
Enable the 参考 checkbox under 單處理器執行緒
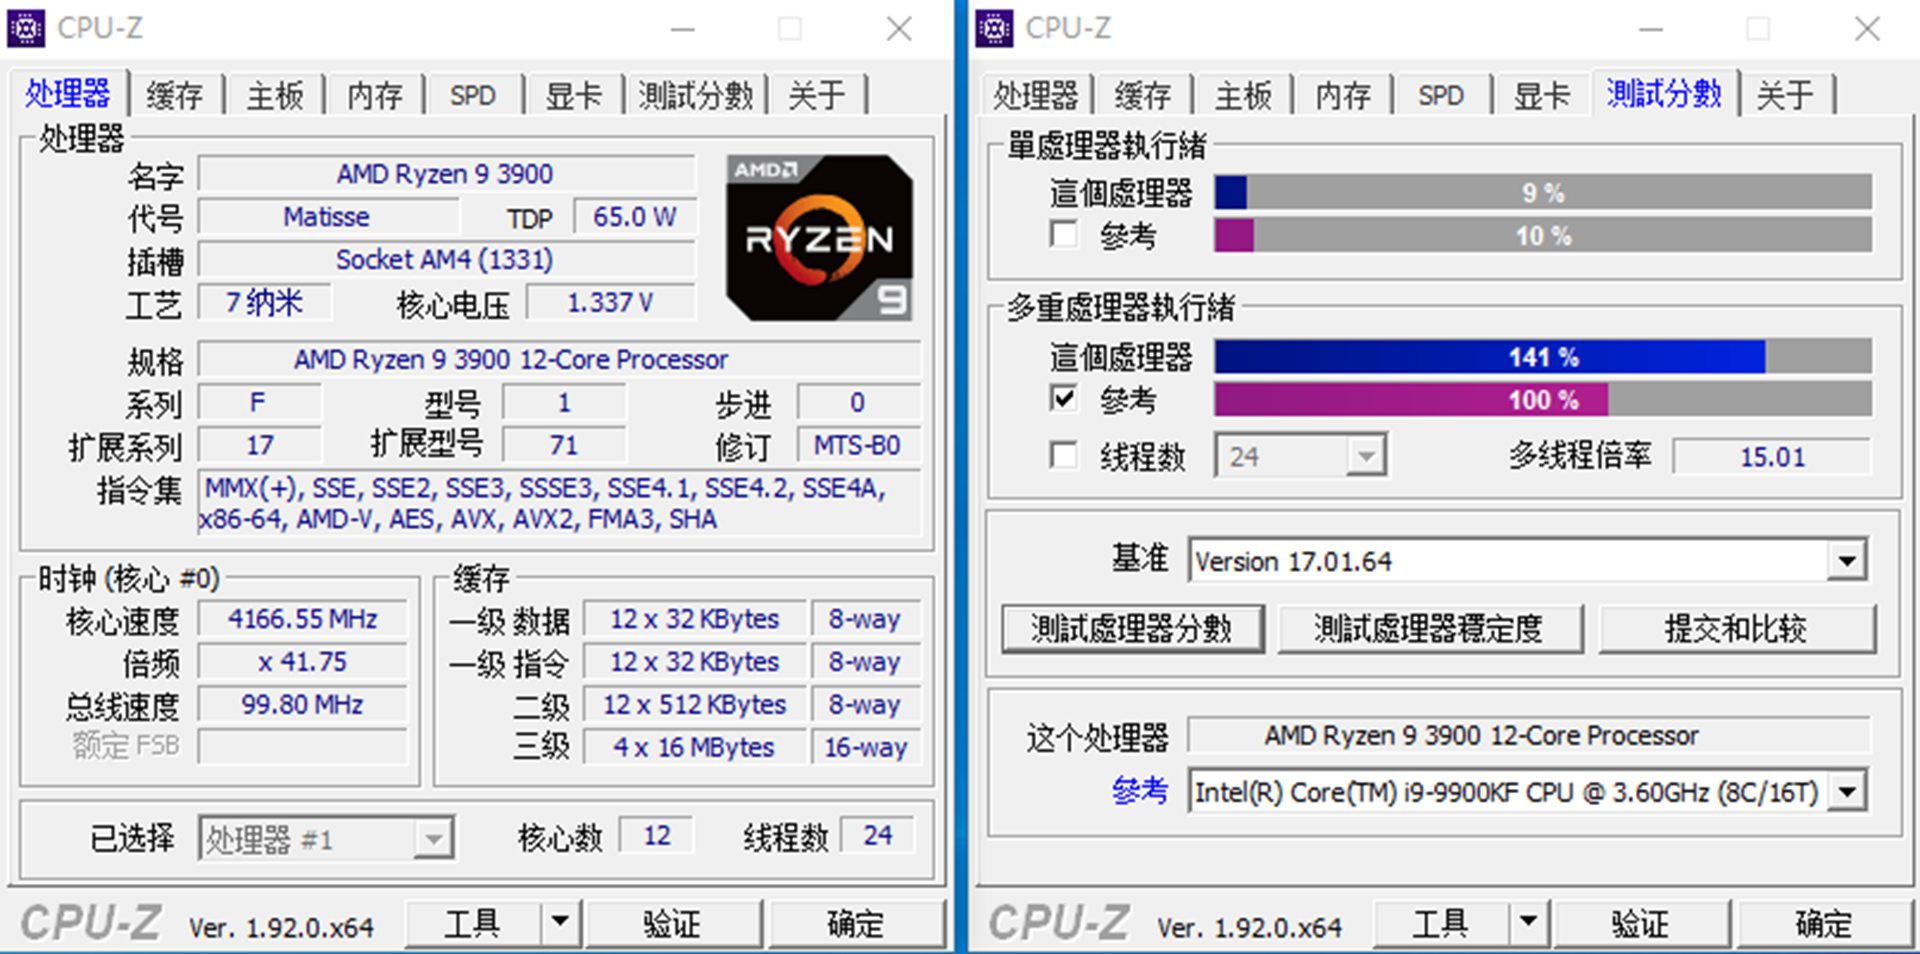click(1064, 235)
